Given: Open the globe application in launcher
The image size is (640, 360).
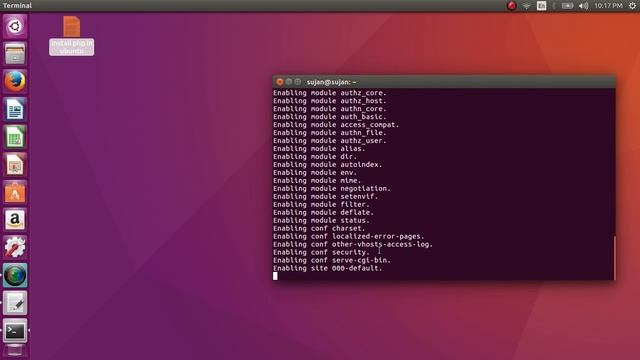Looking at the screenshot, I should click(x=15, y=275).
